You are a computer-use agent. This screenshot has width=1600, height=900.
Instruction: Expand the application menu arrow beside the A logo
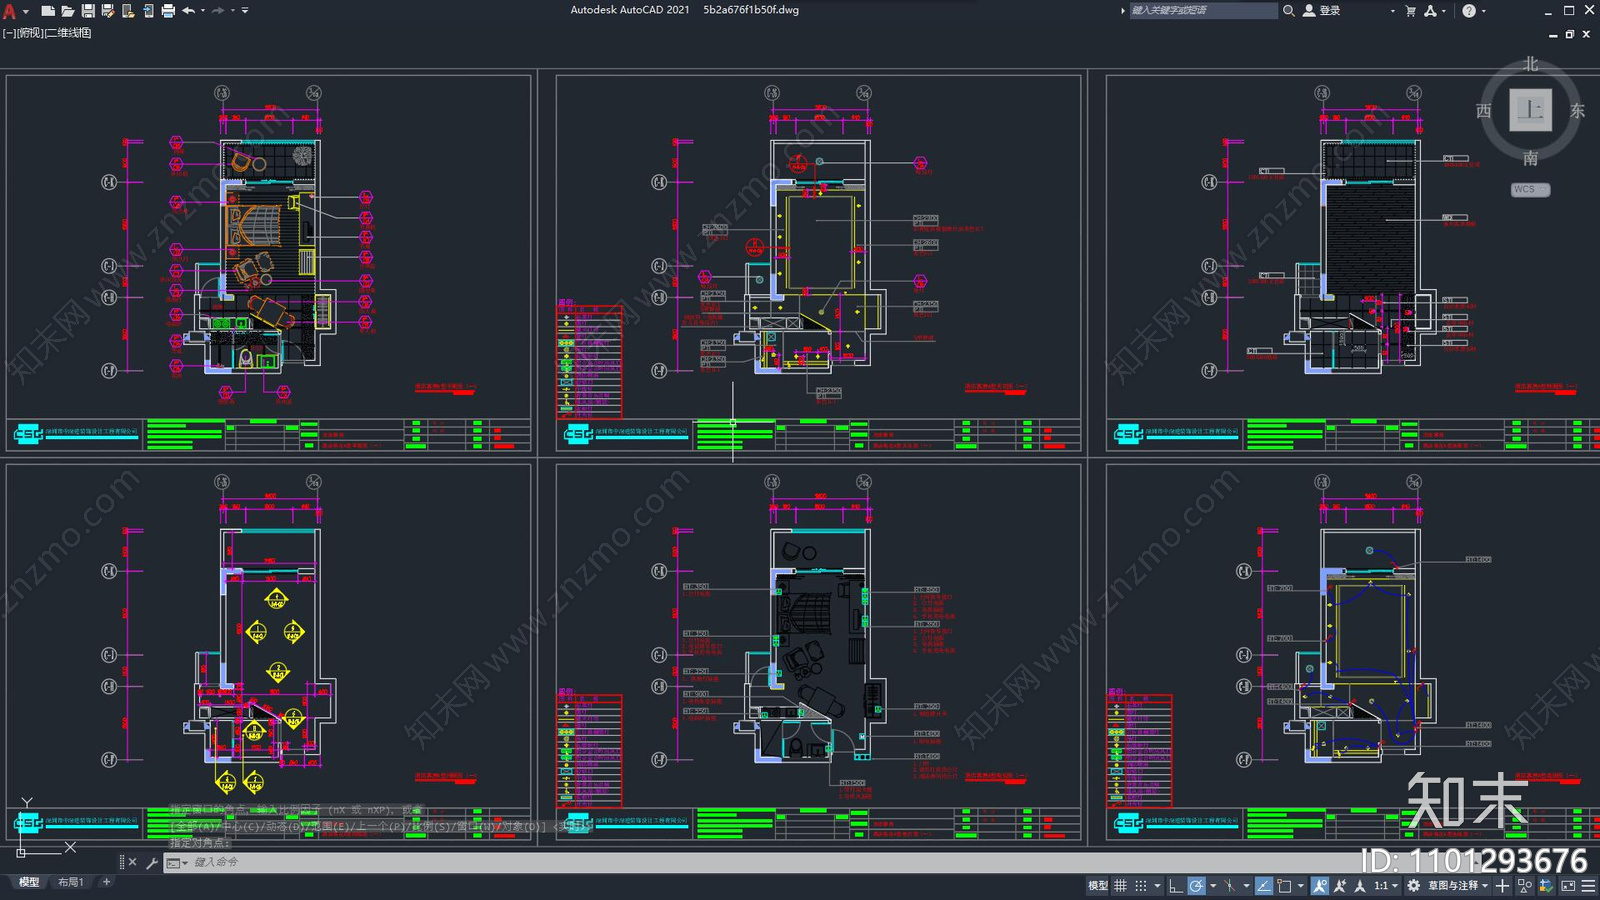[x=26, y=11]
